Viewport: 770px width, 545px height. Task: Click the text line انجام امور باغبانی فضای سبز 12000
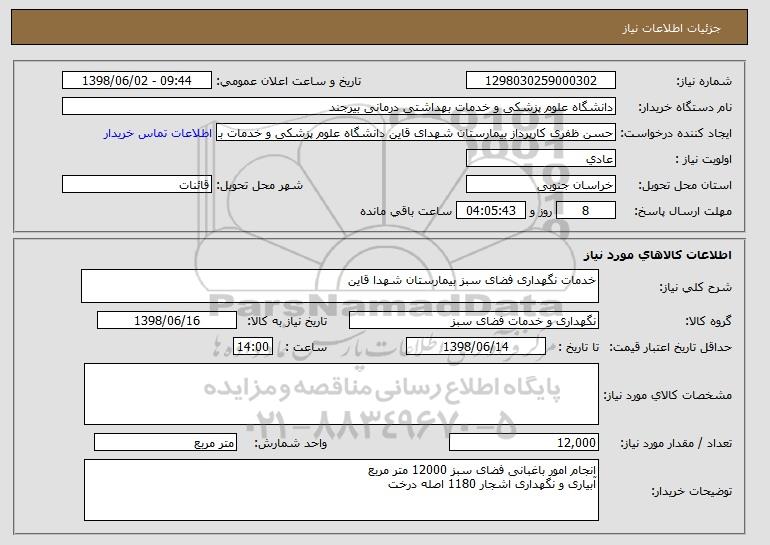pos(482,470)
